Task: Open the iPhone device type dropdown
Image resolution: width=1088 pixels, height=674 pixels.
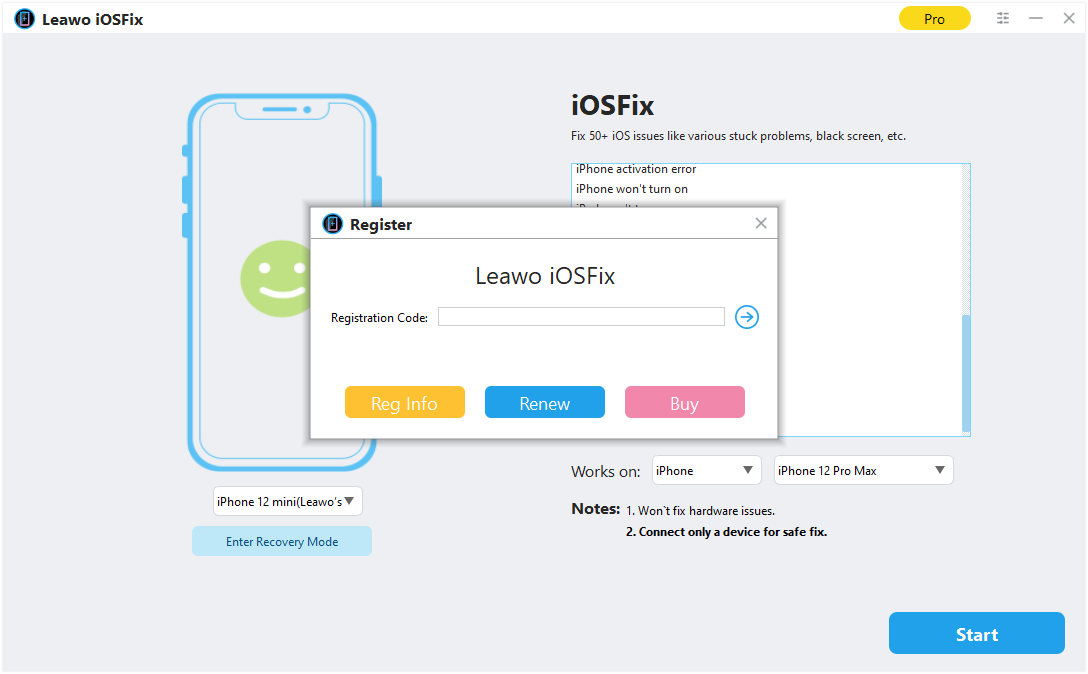Action: coord(706,471)
